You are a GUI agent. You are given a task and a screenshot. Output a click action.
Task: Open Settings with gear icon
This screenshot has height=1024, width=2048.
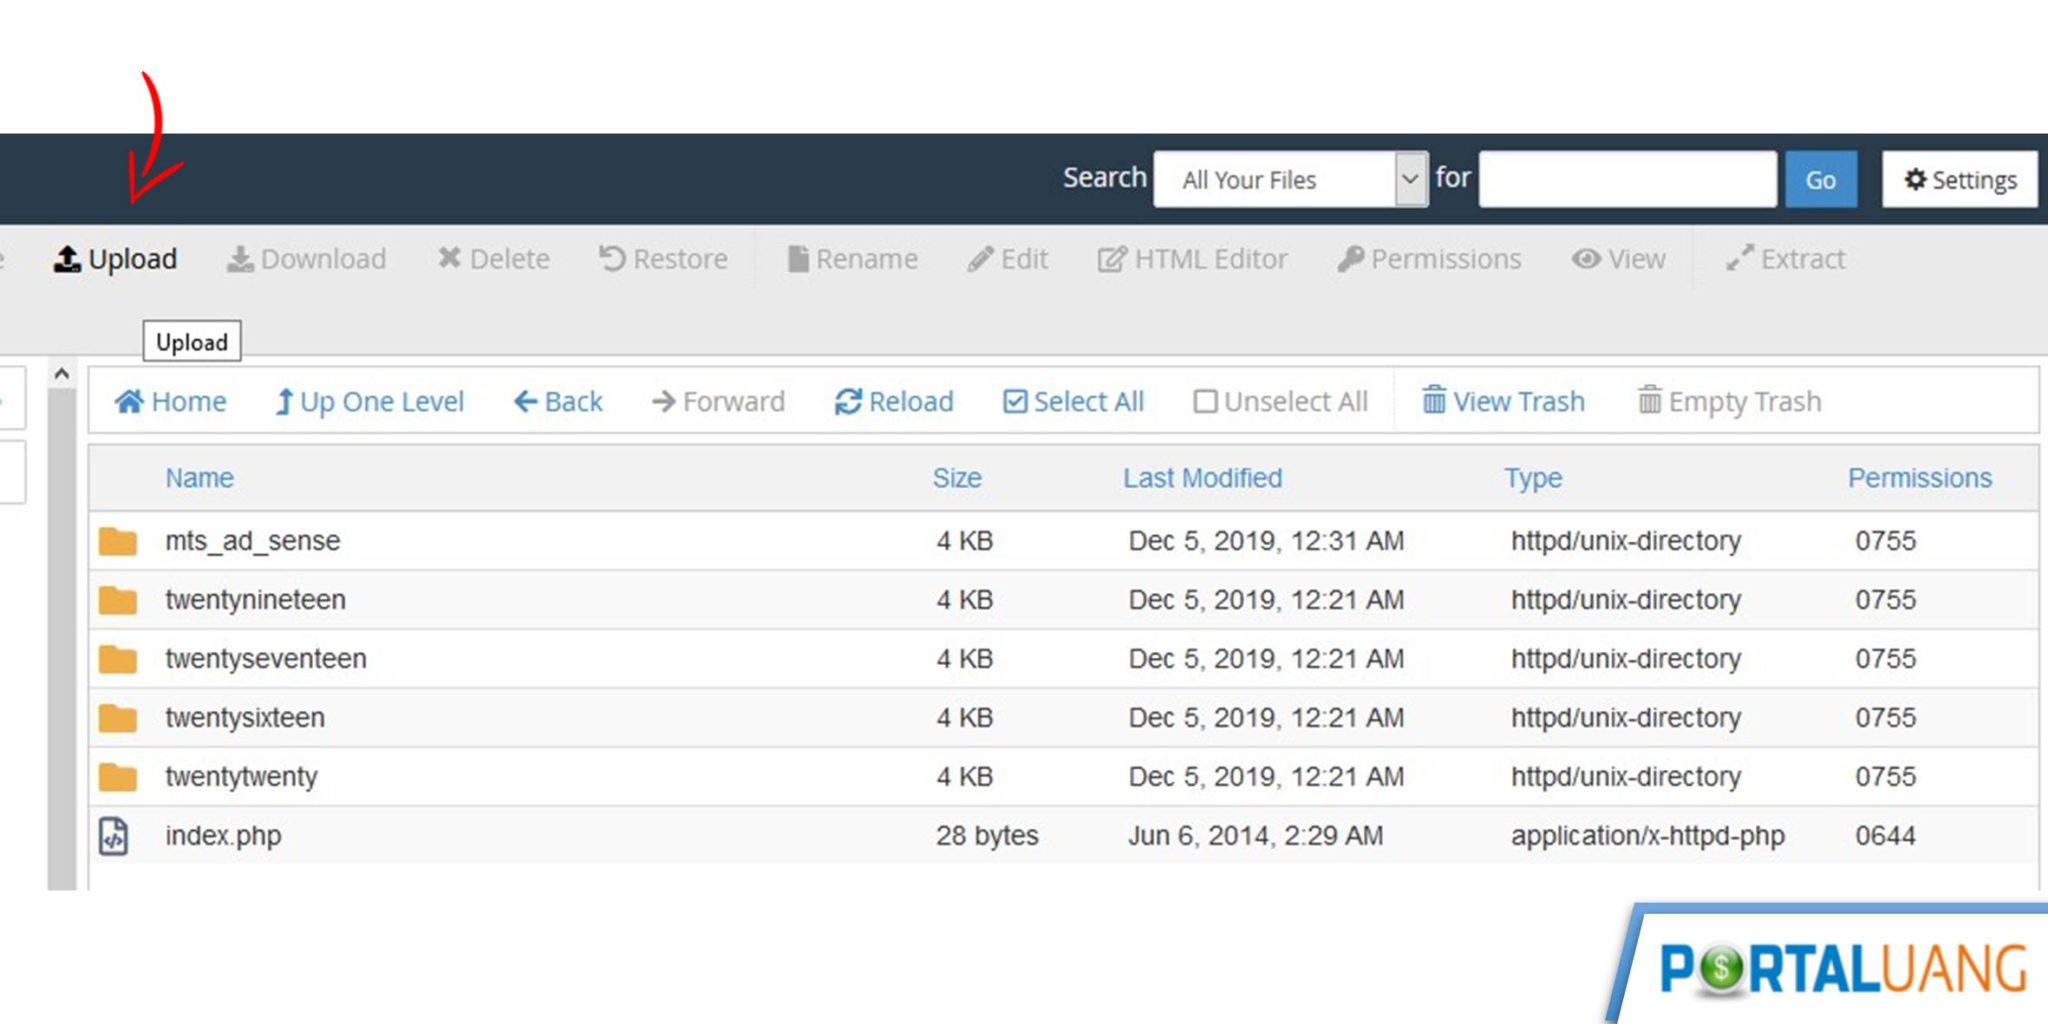coord(1959,179)
